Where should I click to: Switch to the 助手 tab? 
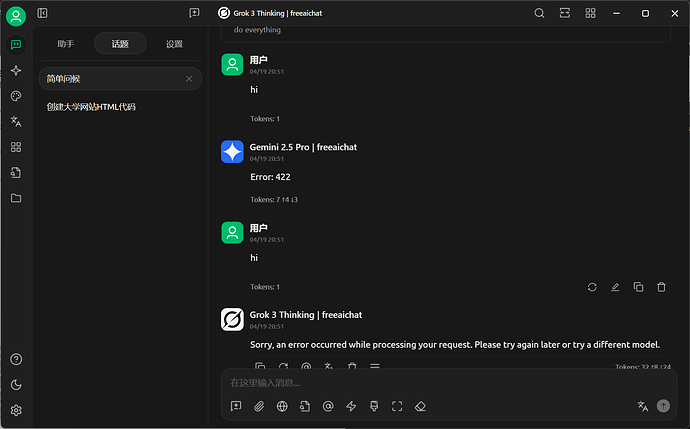coord(66,44)
